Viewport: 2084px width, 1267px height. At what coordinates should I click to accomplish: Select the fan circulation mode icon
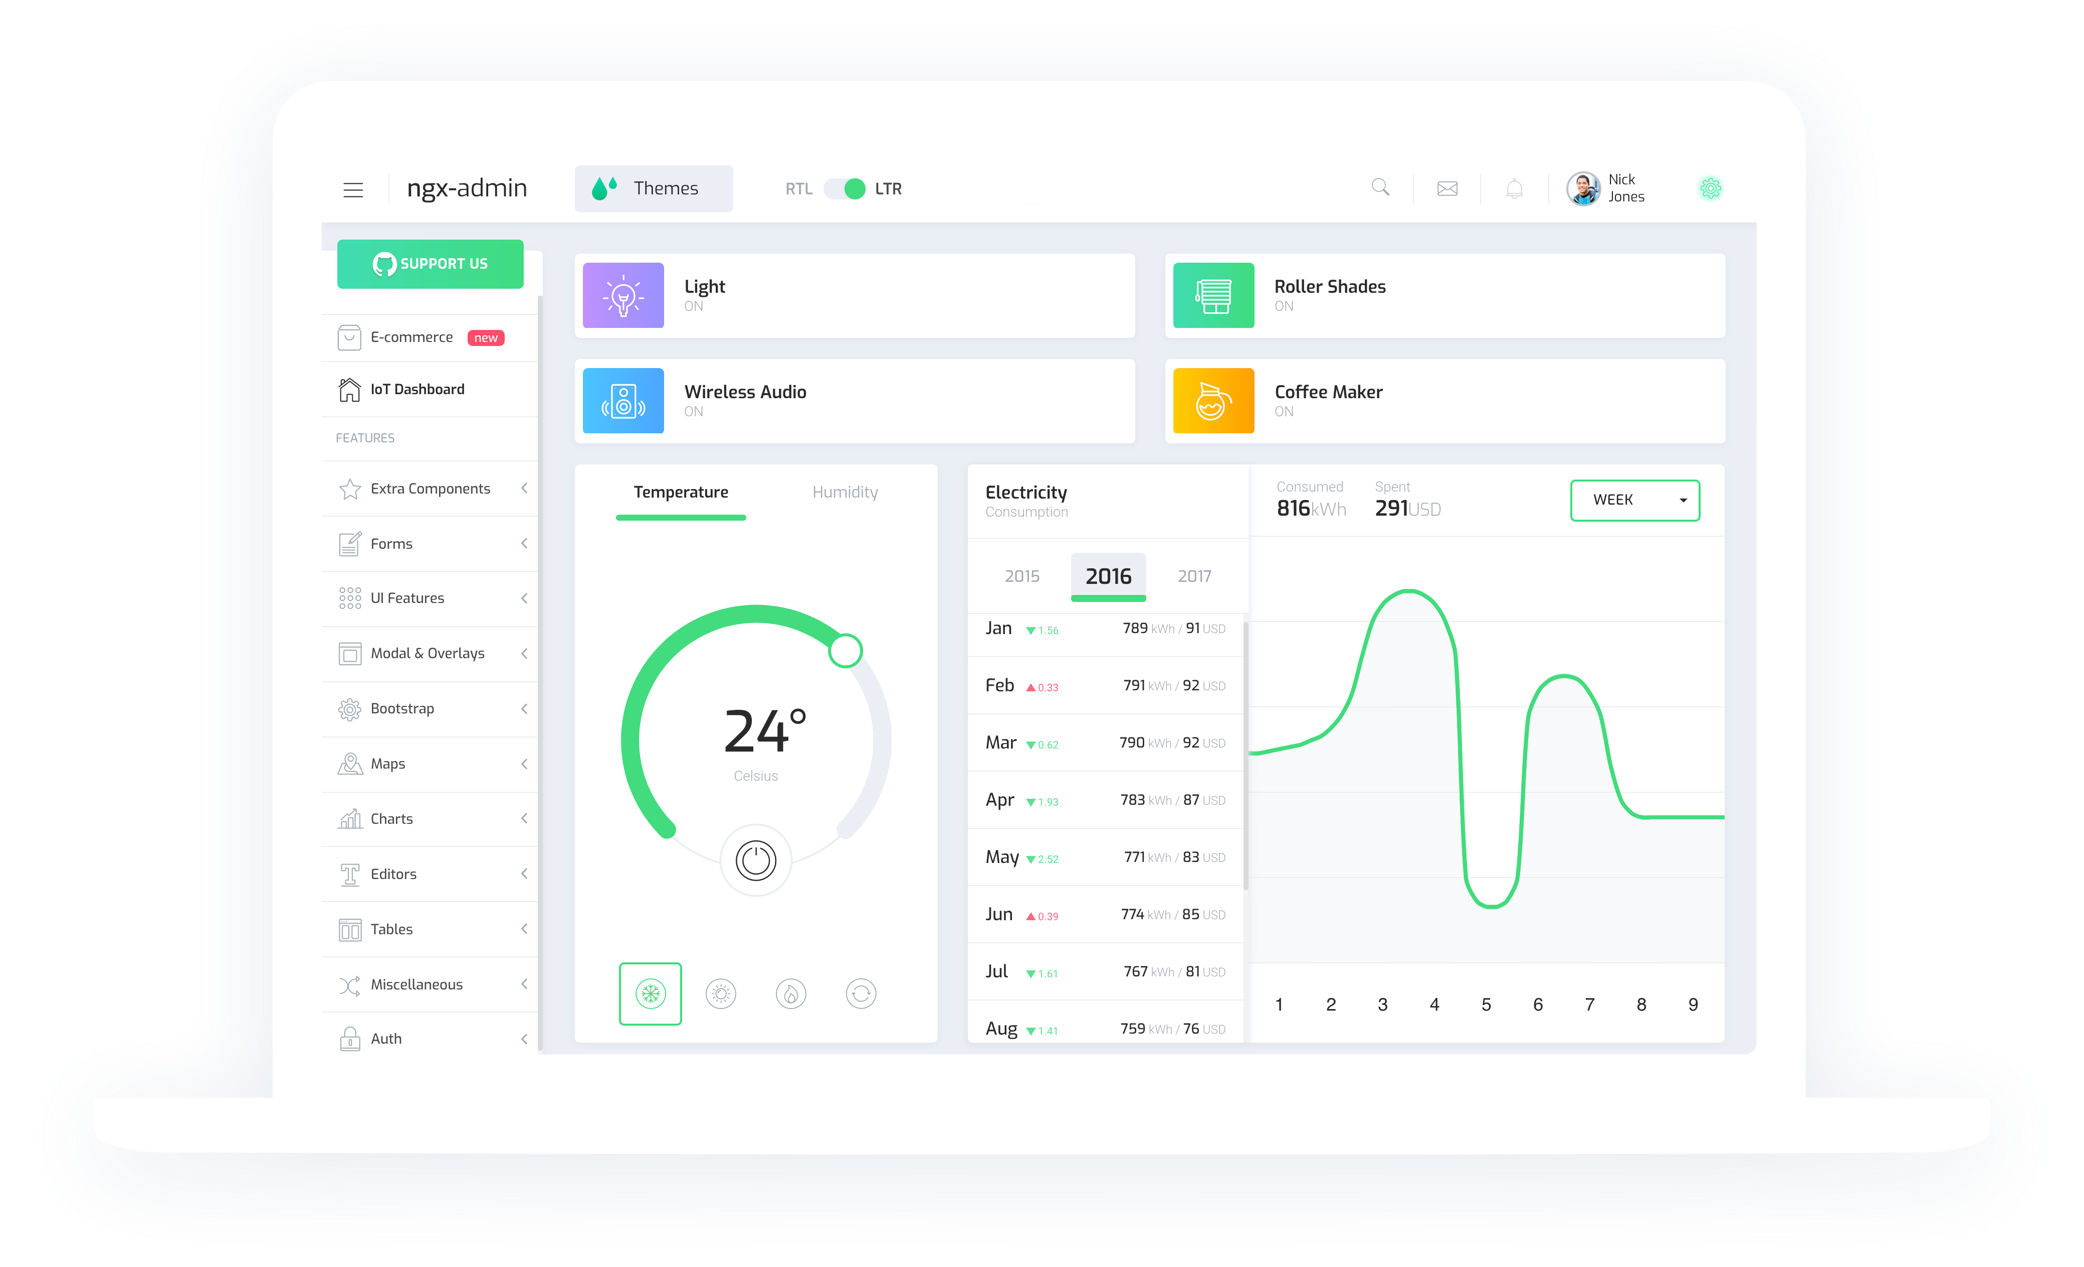click(x=861, y=994)
